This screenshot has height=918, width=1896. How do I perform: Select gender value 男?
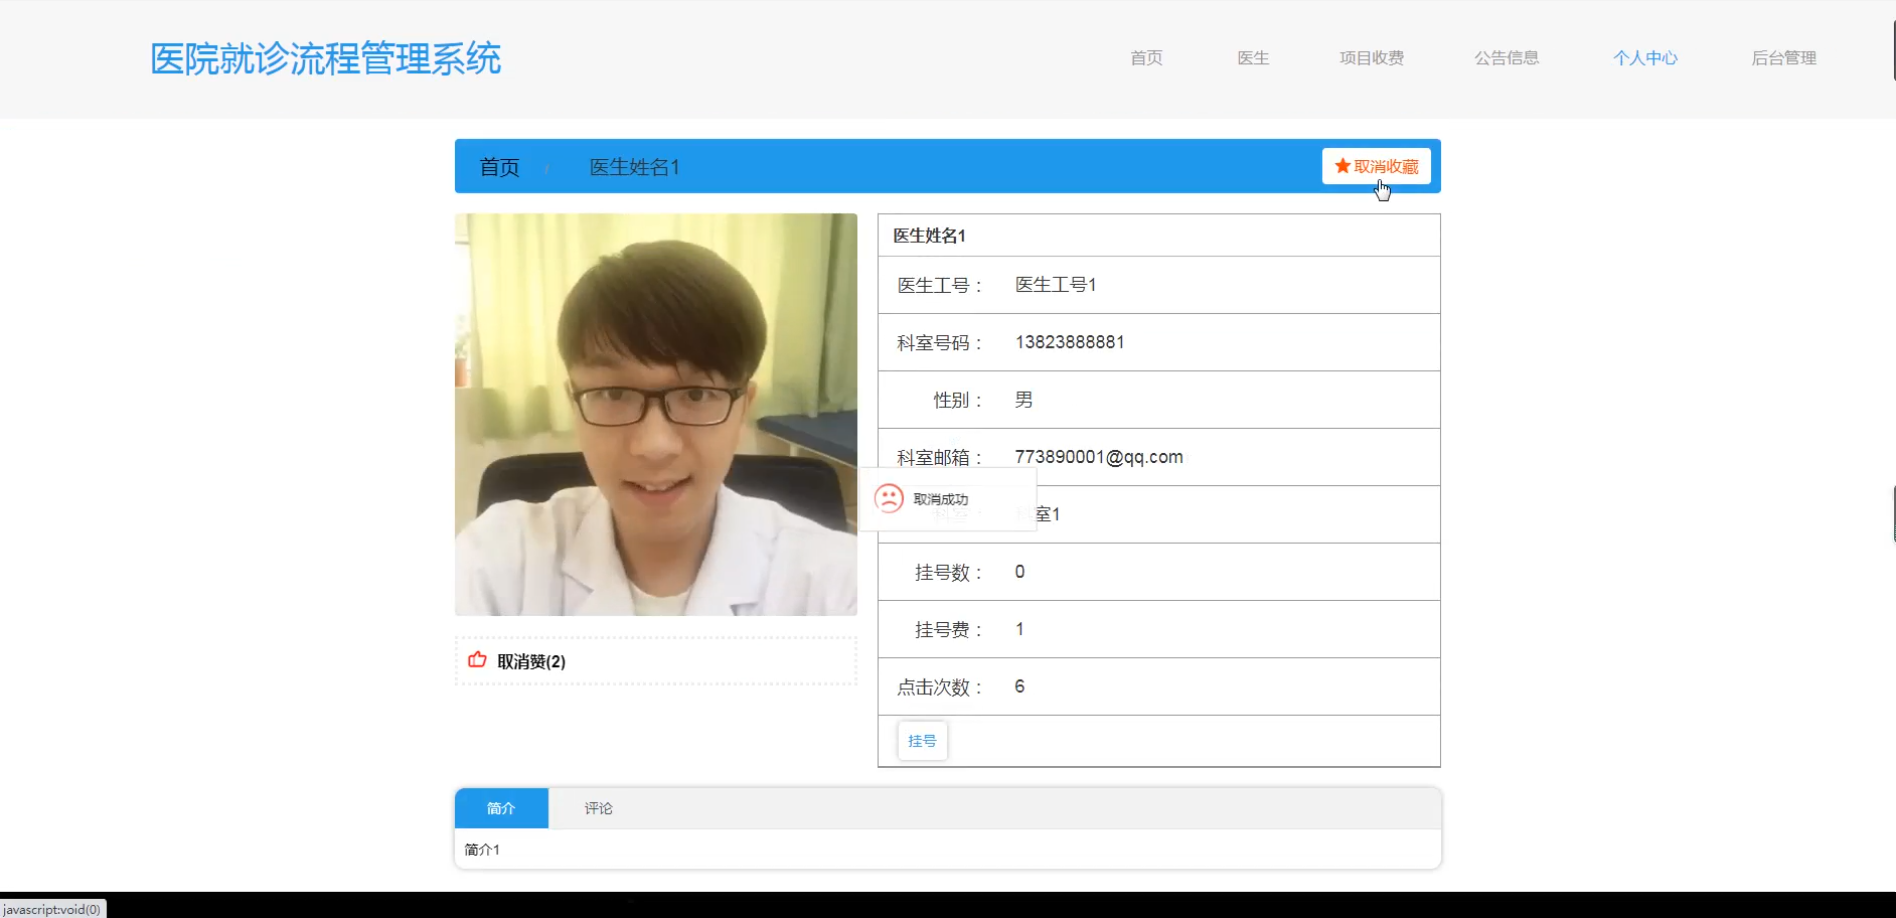point(1023,400)
